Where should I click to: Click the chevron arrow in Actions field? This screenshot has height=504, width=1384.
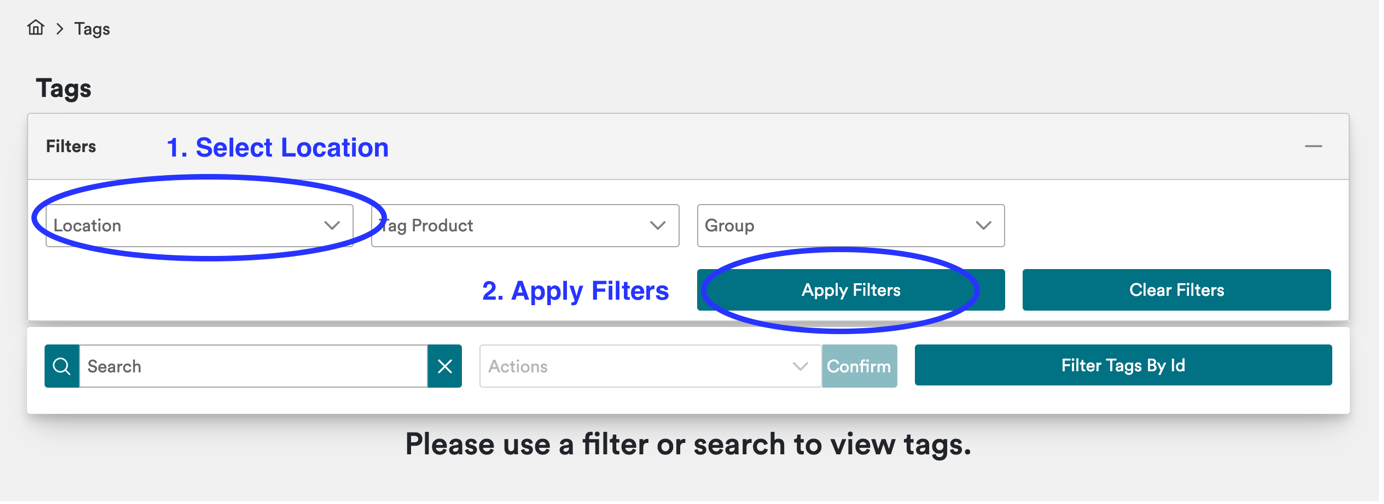pyautogui.click(x=800, y=367)
